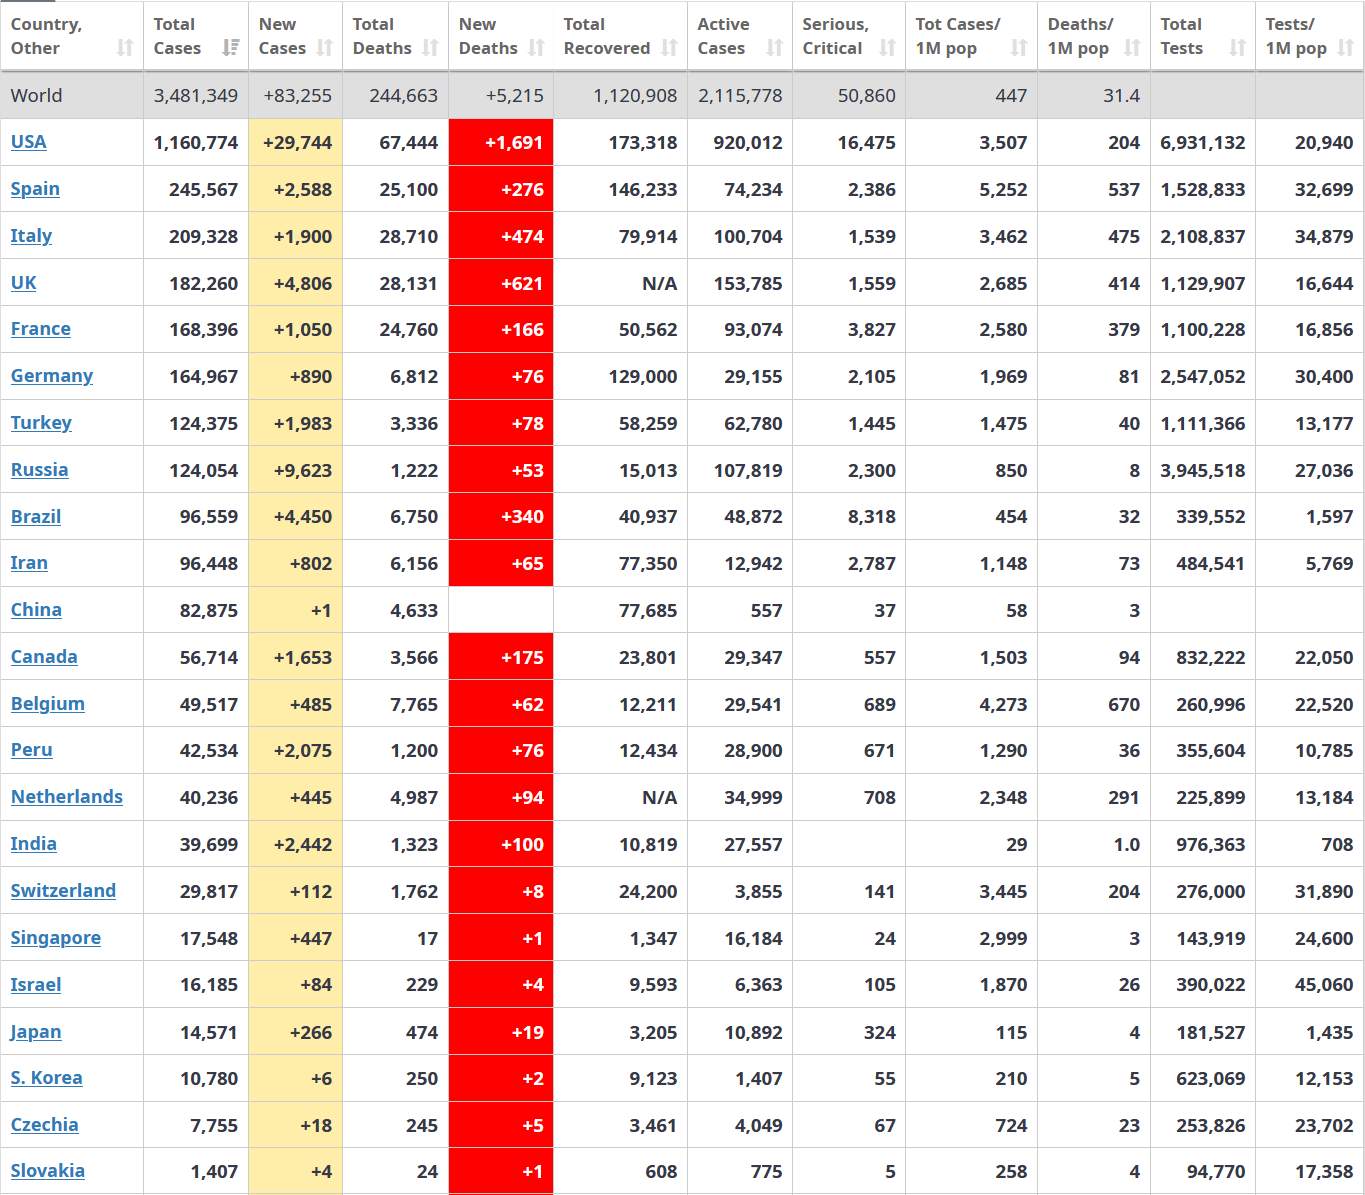Click USA's red new deaths cell

pyautogui.click(x=501, y=143)
